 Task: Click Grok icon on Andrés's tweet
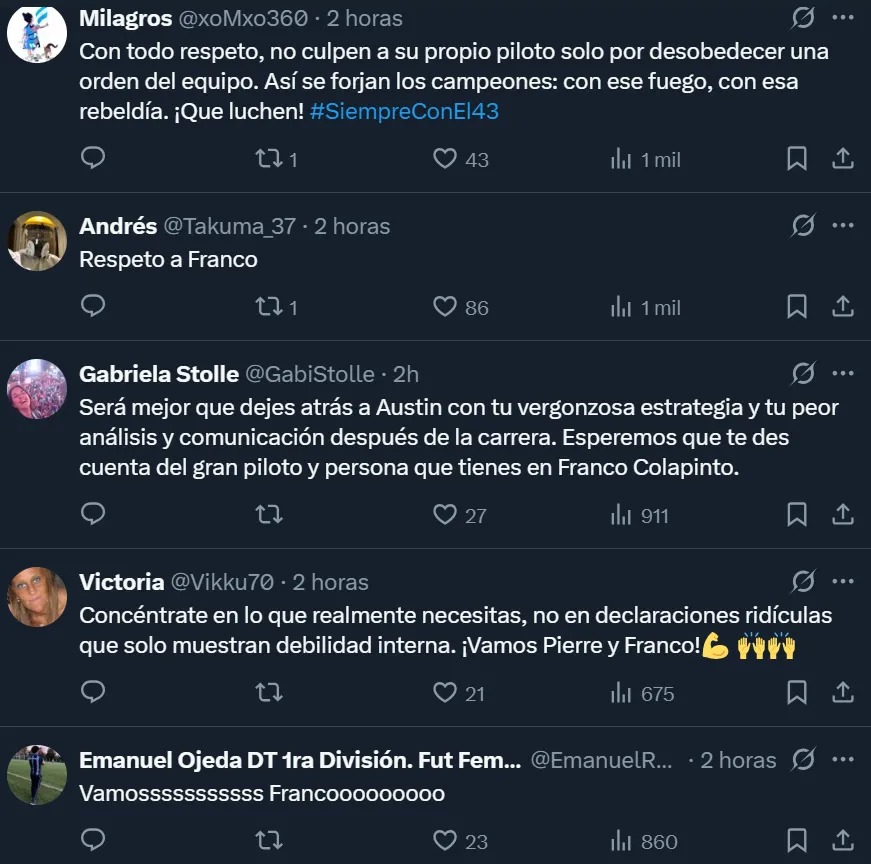point(802,226)
